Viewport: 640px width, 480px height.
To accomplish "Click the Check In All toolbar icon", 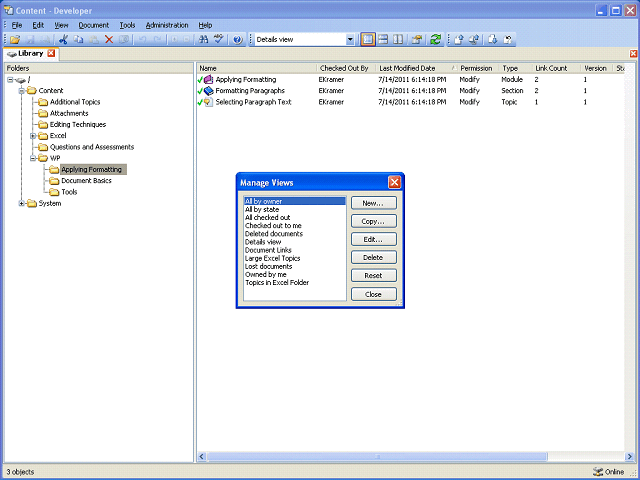I will tap(474, 40).
